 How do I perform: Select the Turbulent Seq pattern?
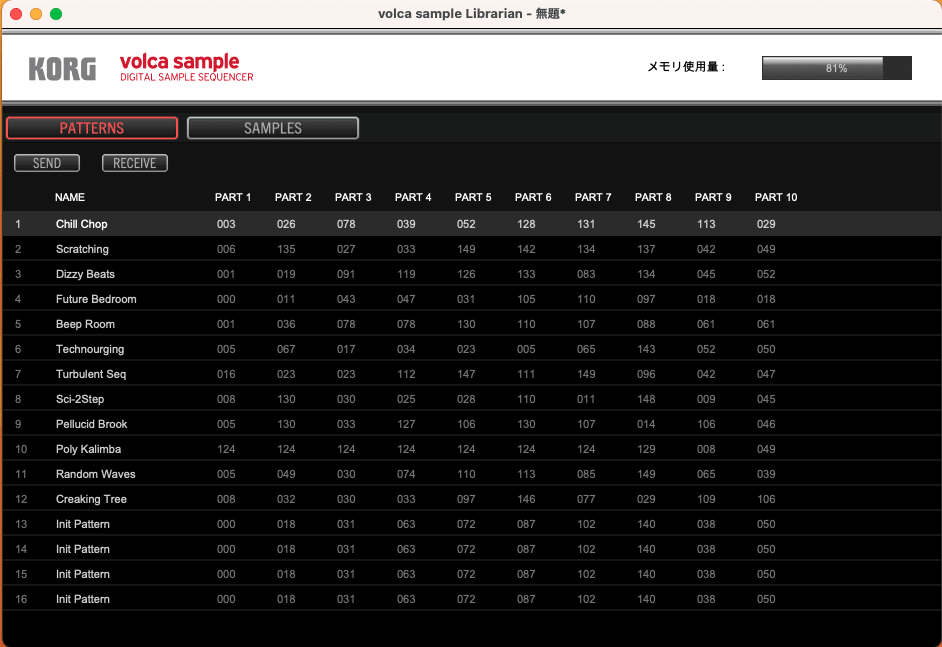coord(471,374)
